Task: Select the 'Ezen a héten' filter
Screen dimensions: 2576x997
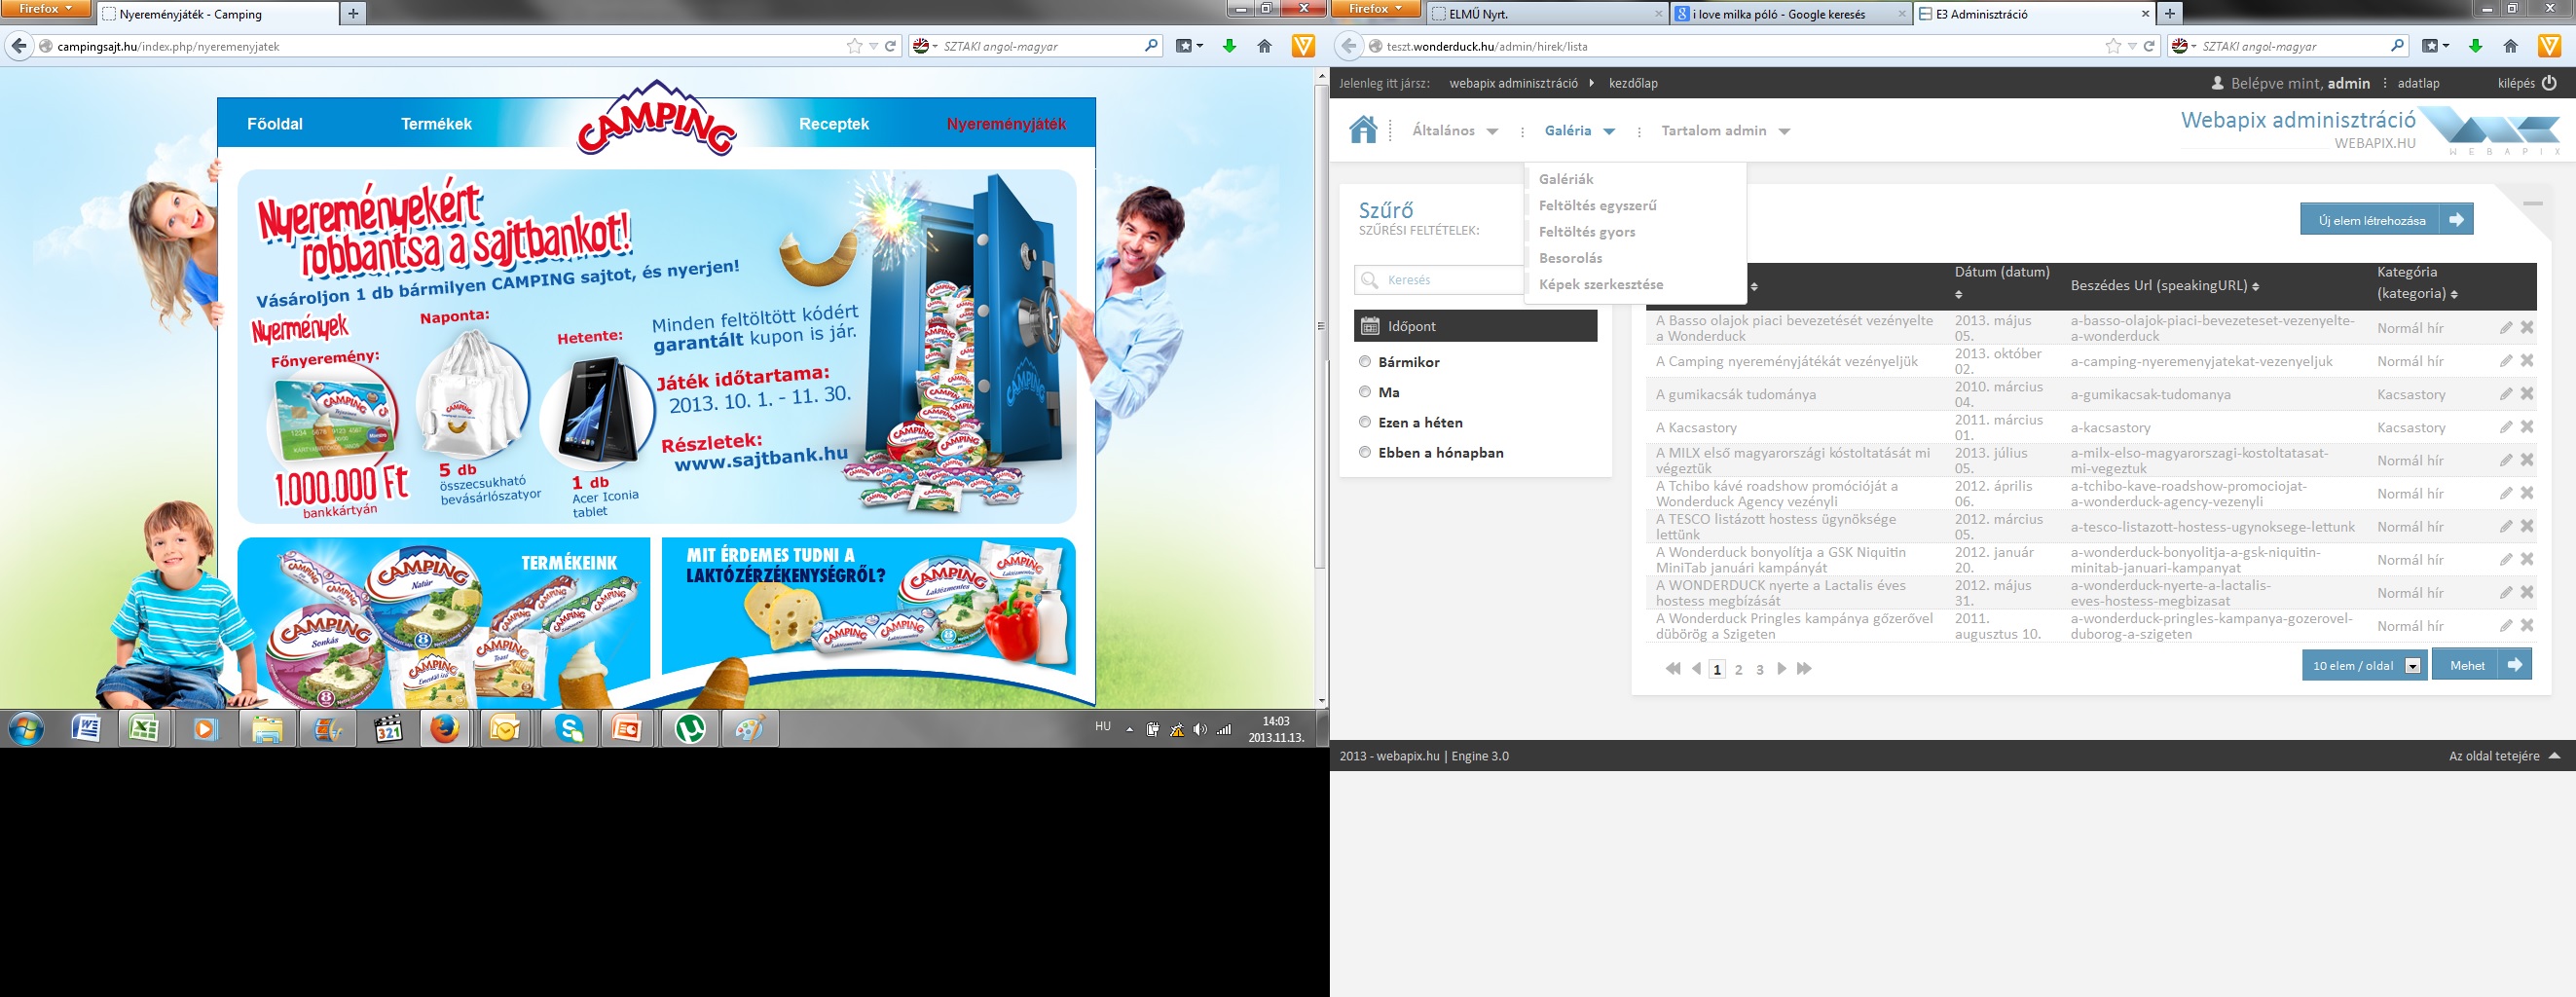Action: click(x=1364, y=422)
